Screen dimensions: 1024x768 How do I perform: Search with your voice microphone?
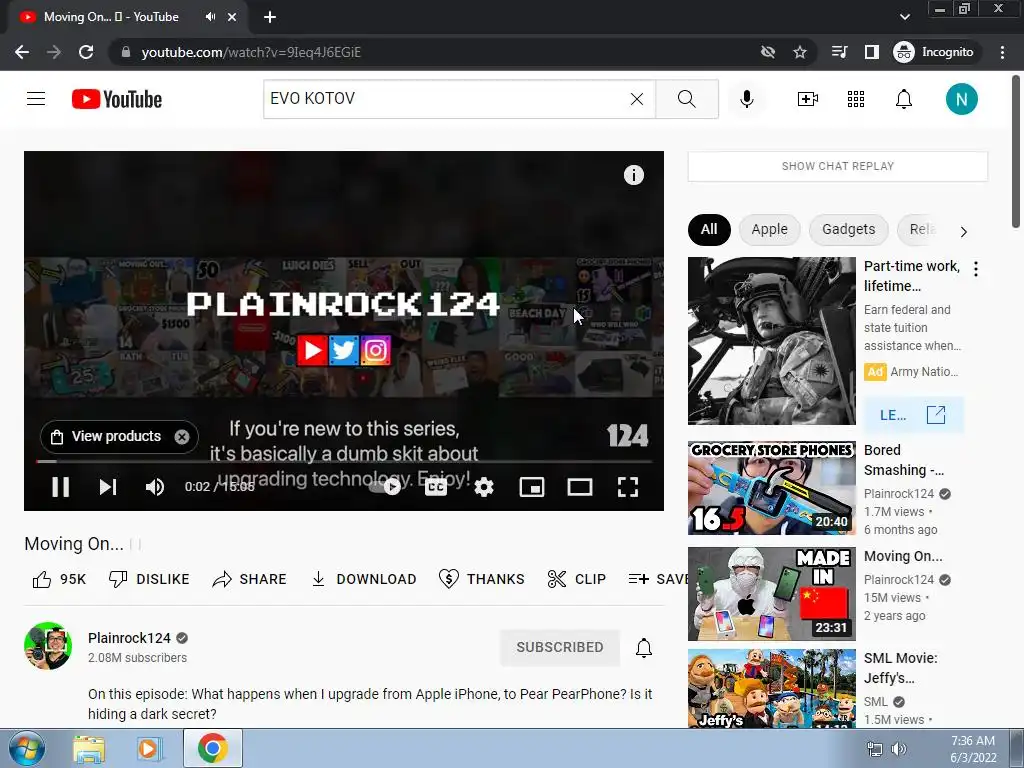click(x=747, y=99)
